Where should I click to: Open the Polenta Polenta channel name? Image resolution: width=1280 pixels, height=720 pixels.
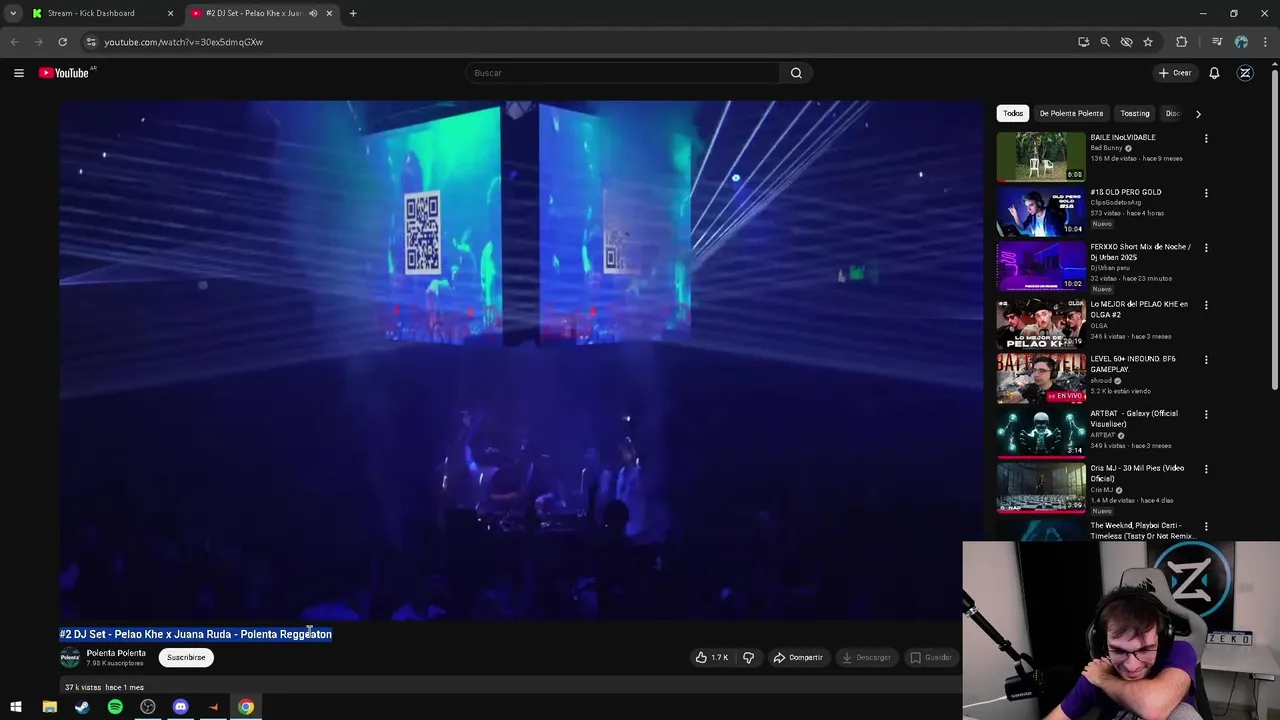(116, 653)
